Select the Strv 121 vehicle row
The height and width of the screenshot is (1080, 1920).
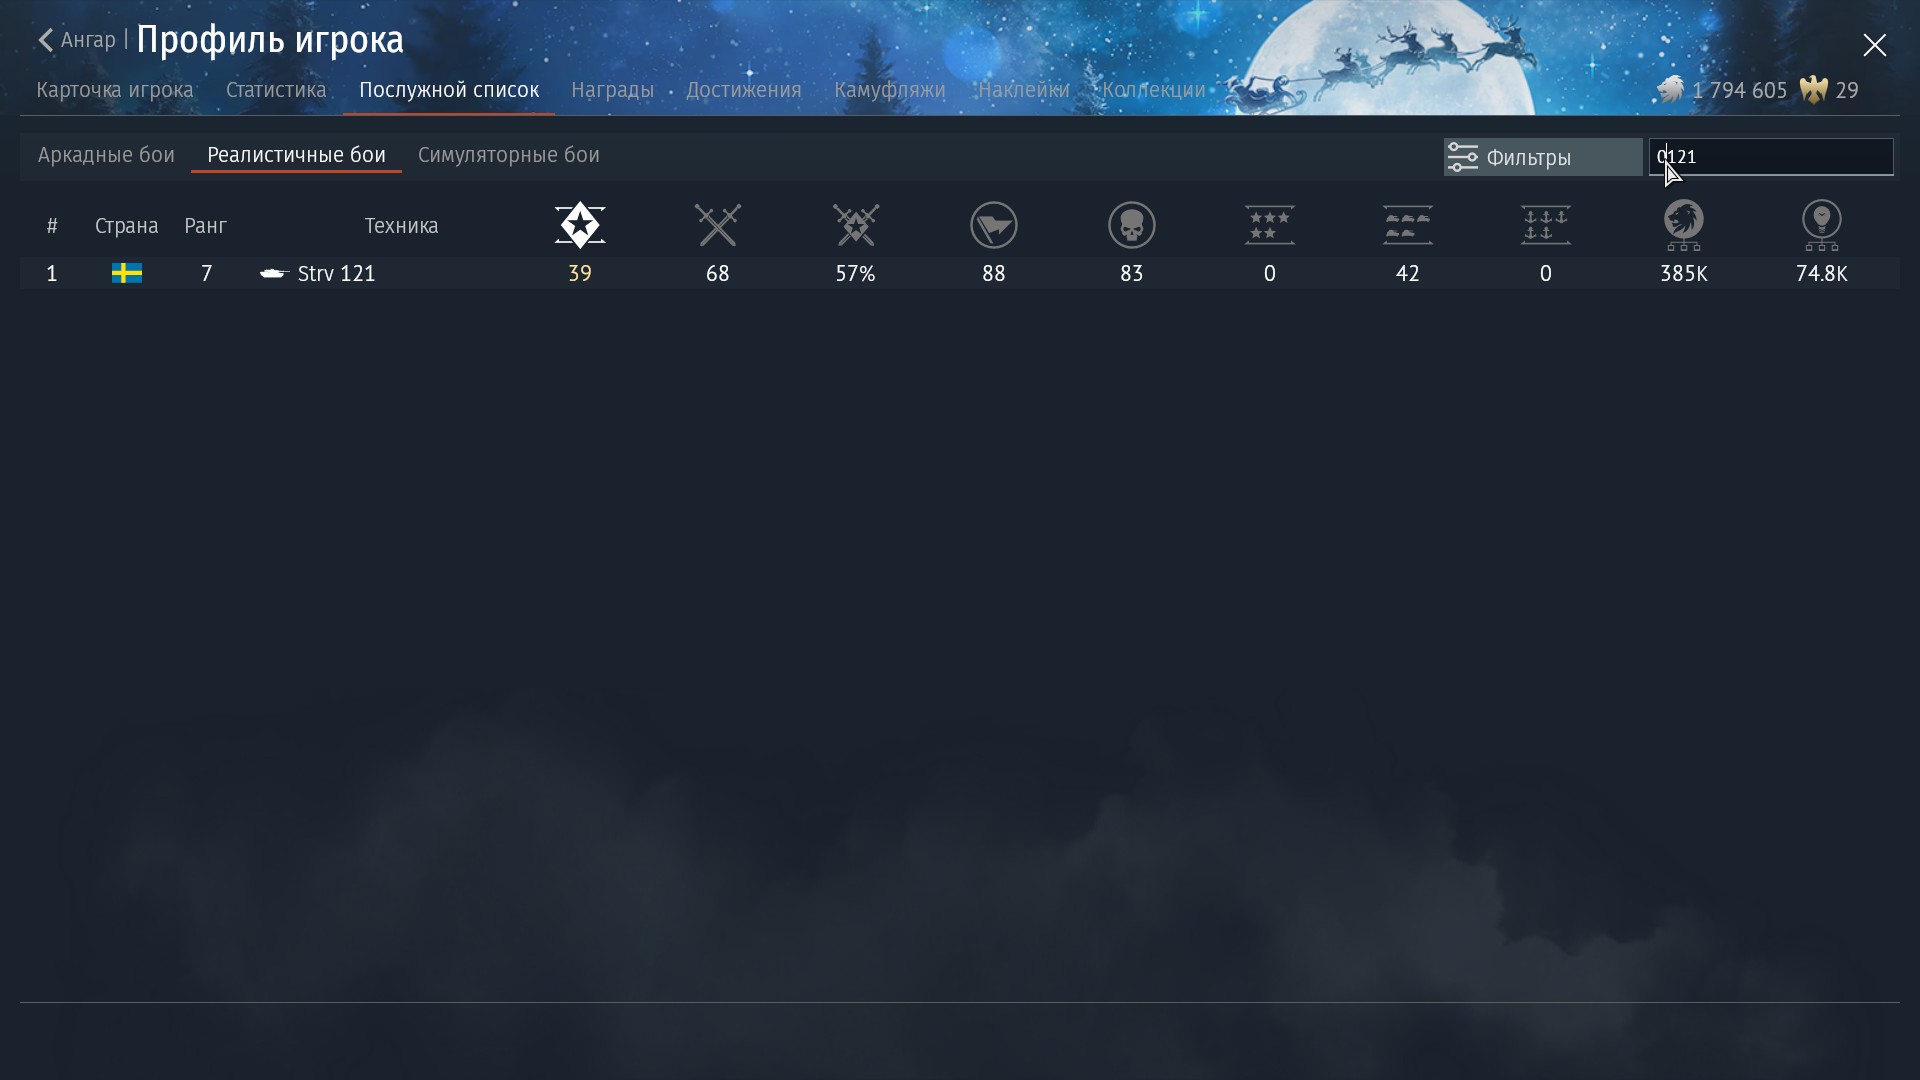(x=336, y=273)
